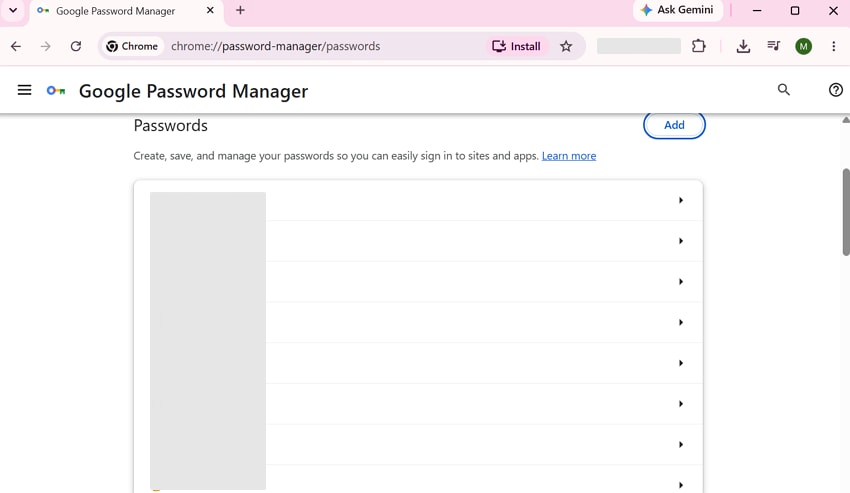Open the help question mark icon
The image size is (850, 493).
(x=835, y=90)
